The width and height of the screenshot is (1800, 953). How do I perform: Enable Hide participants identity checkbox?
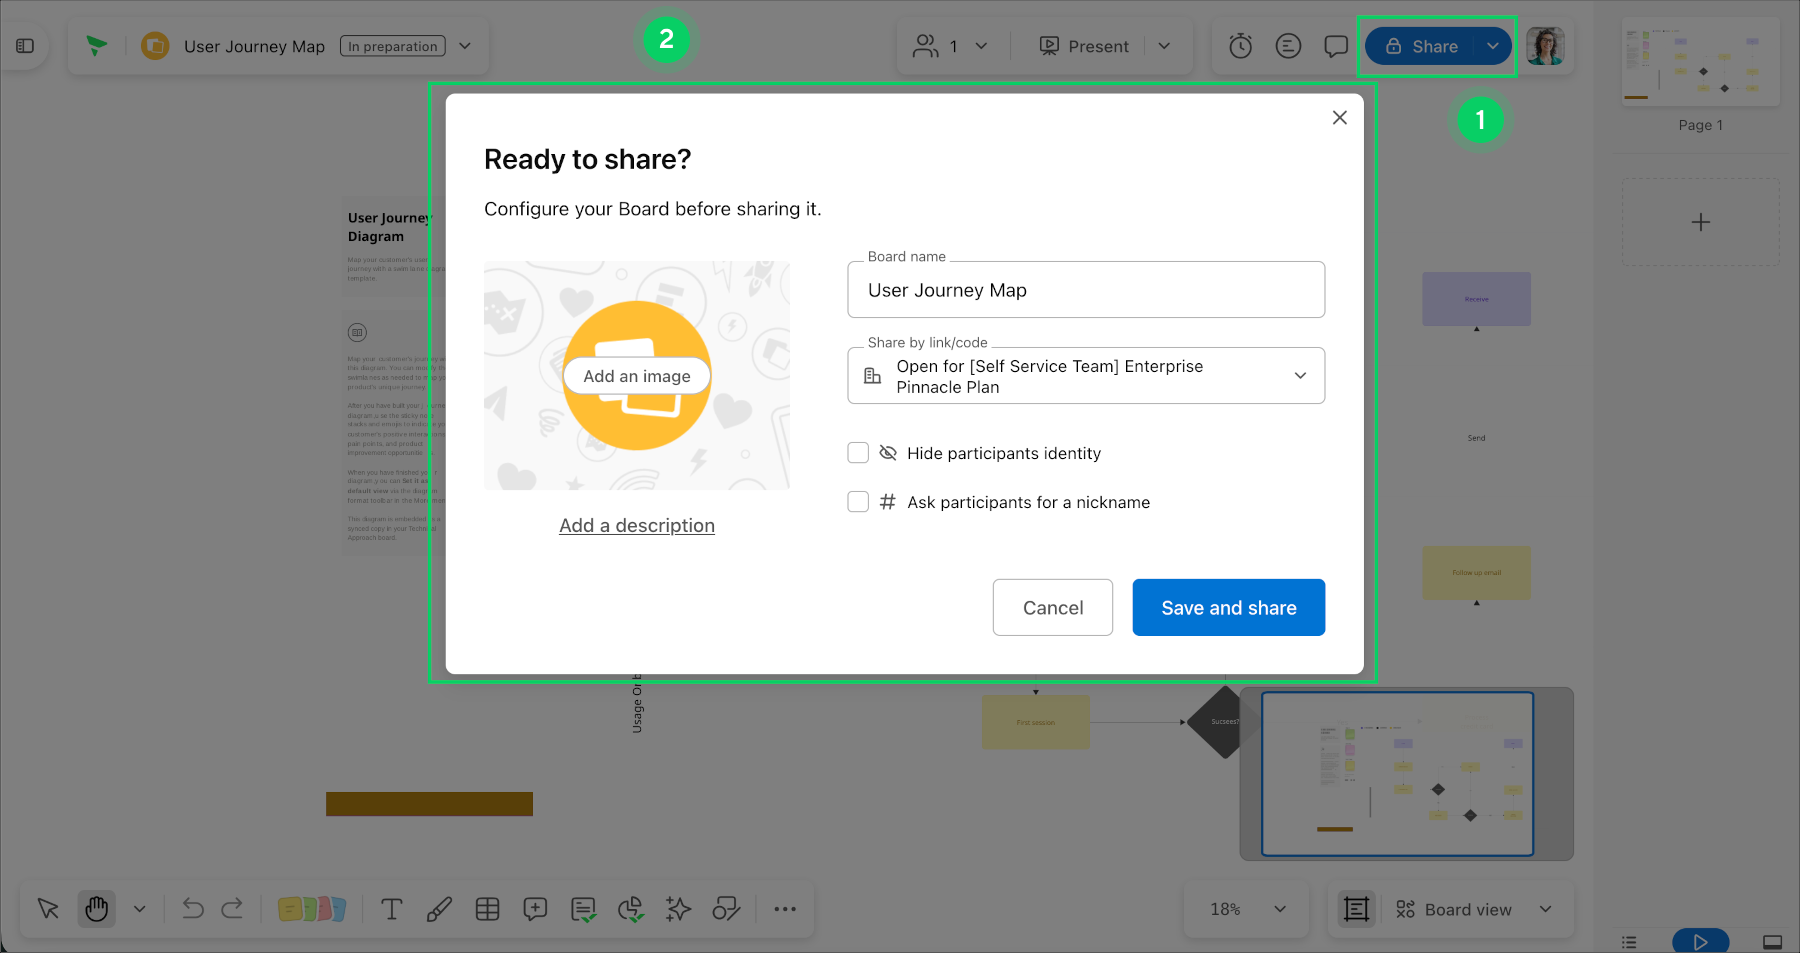[858, 453]
